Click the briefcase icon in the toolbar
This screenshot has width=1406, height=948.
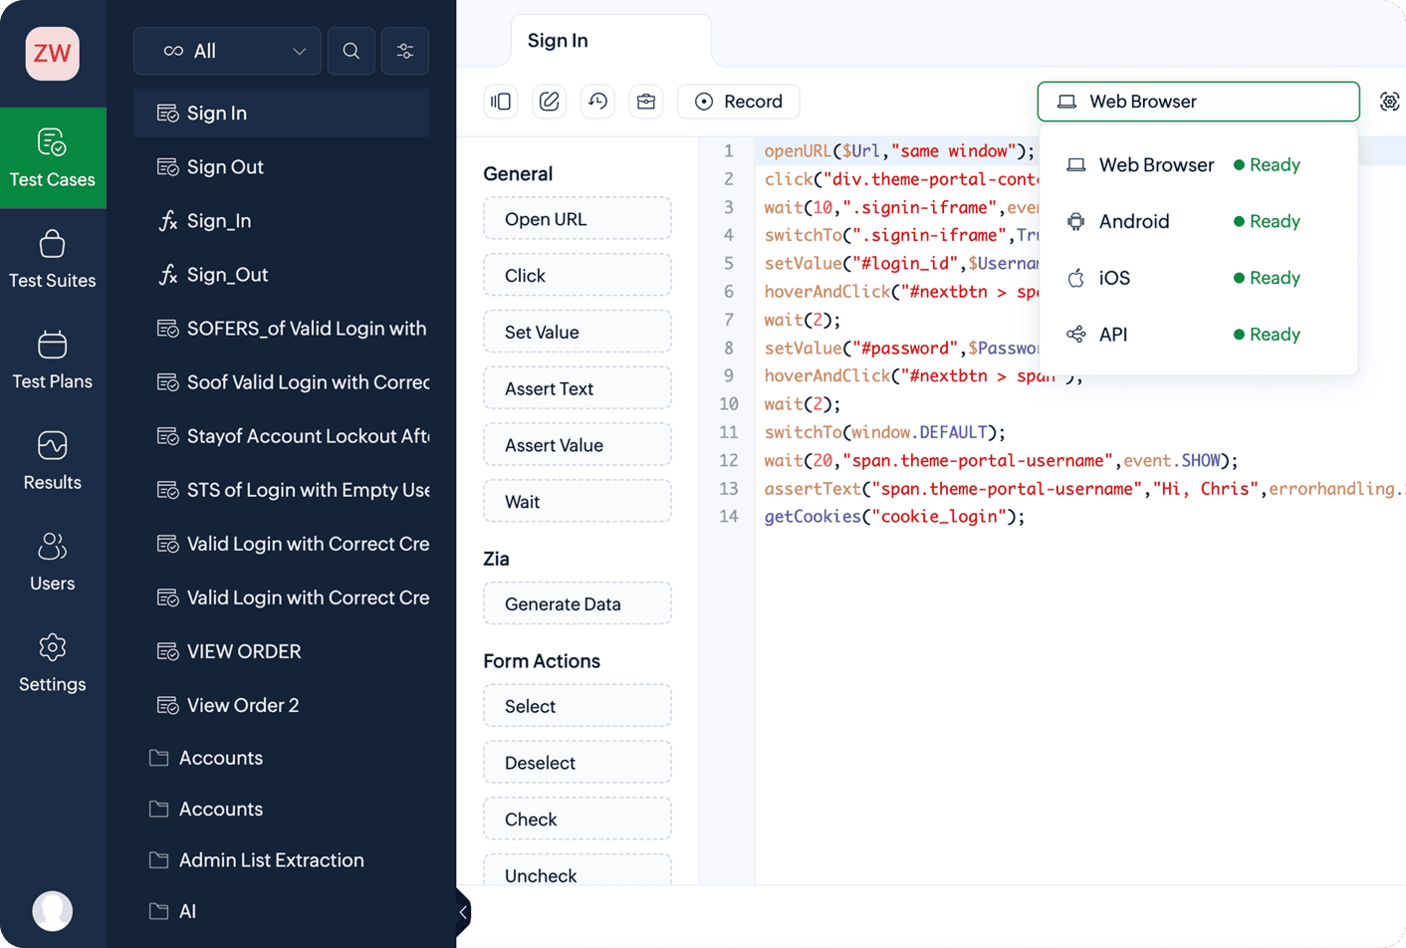[646, 101]
